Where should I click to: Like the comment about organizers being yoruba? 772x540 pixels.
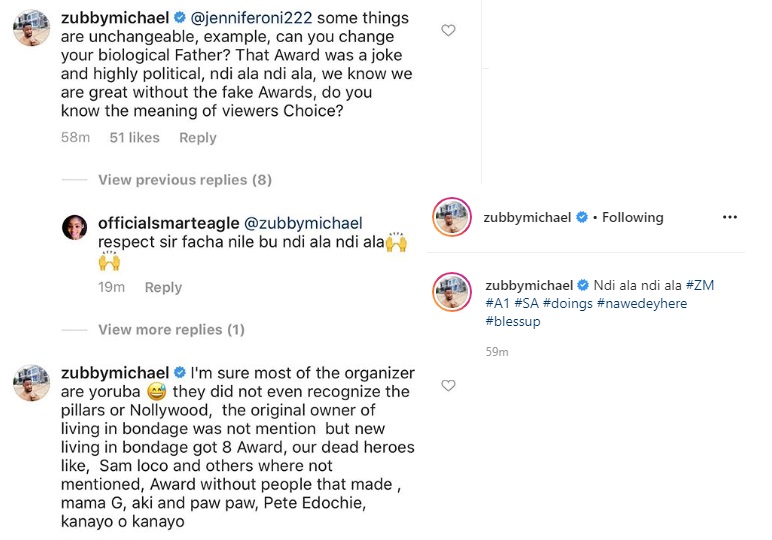coord(448,385)
